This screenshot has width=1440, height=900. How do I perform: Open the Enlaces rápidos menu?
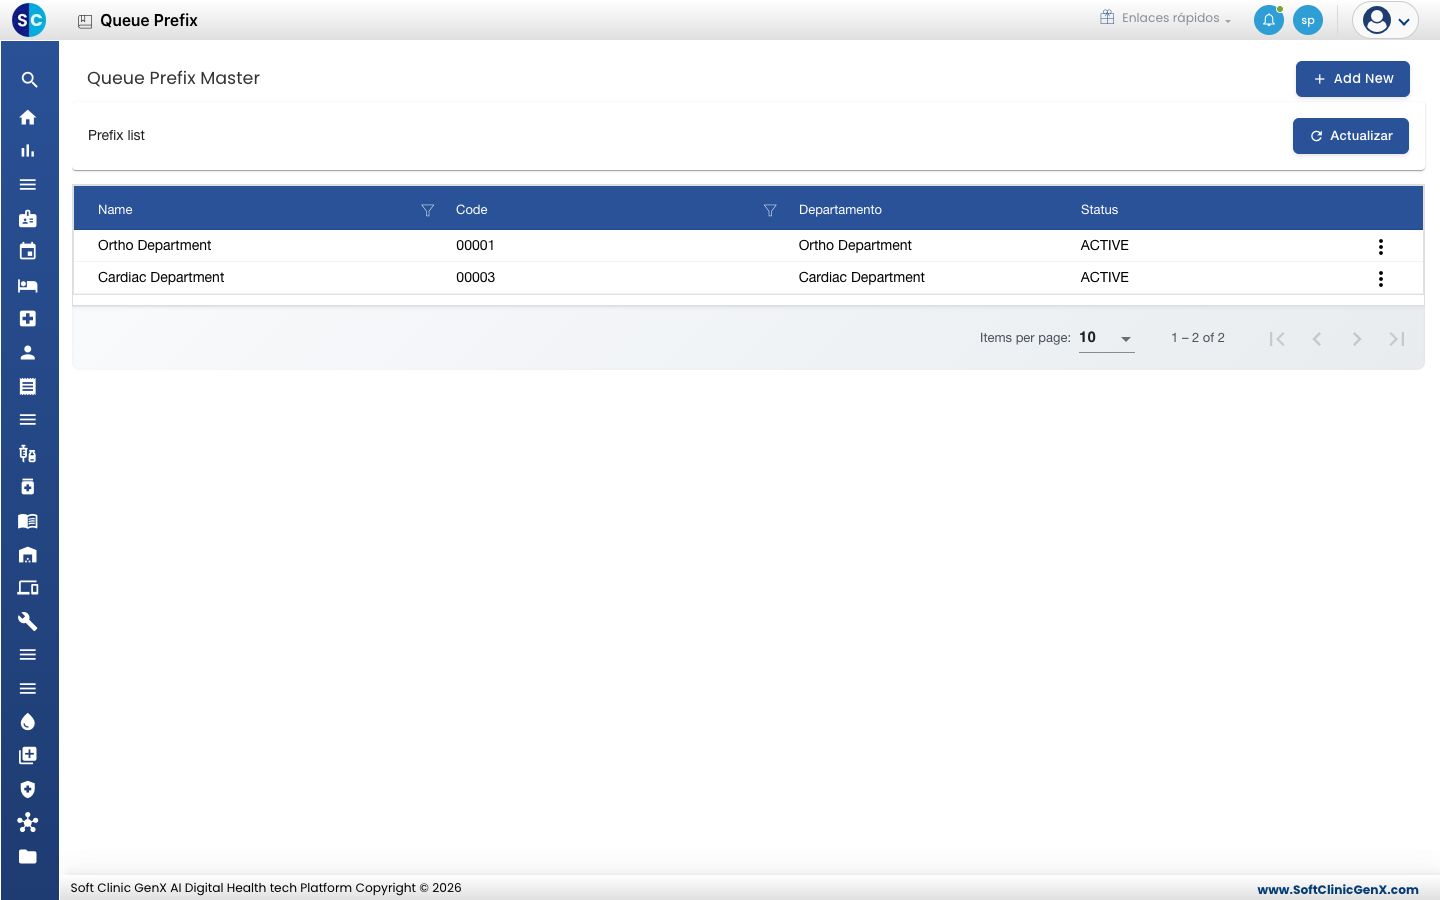(1166, 18)
